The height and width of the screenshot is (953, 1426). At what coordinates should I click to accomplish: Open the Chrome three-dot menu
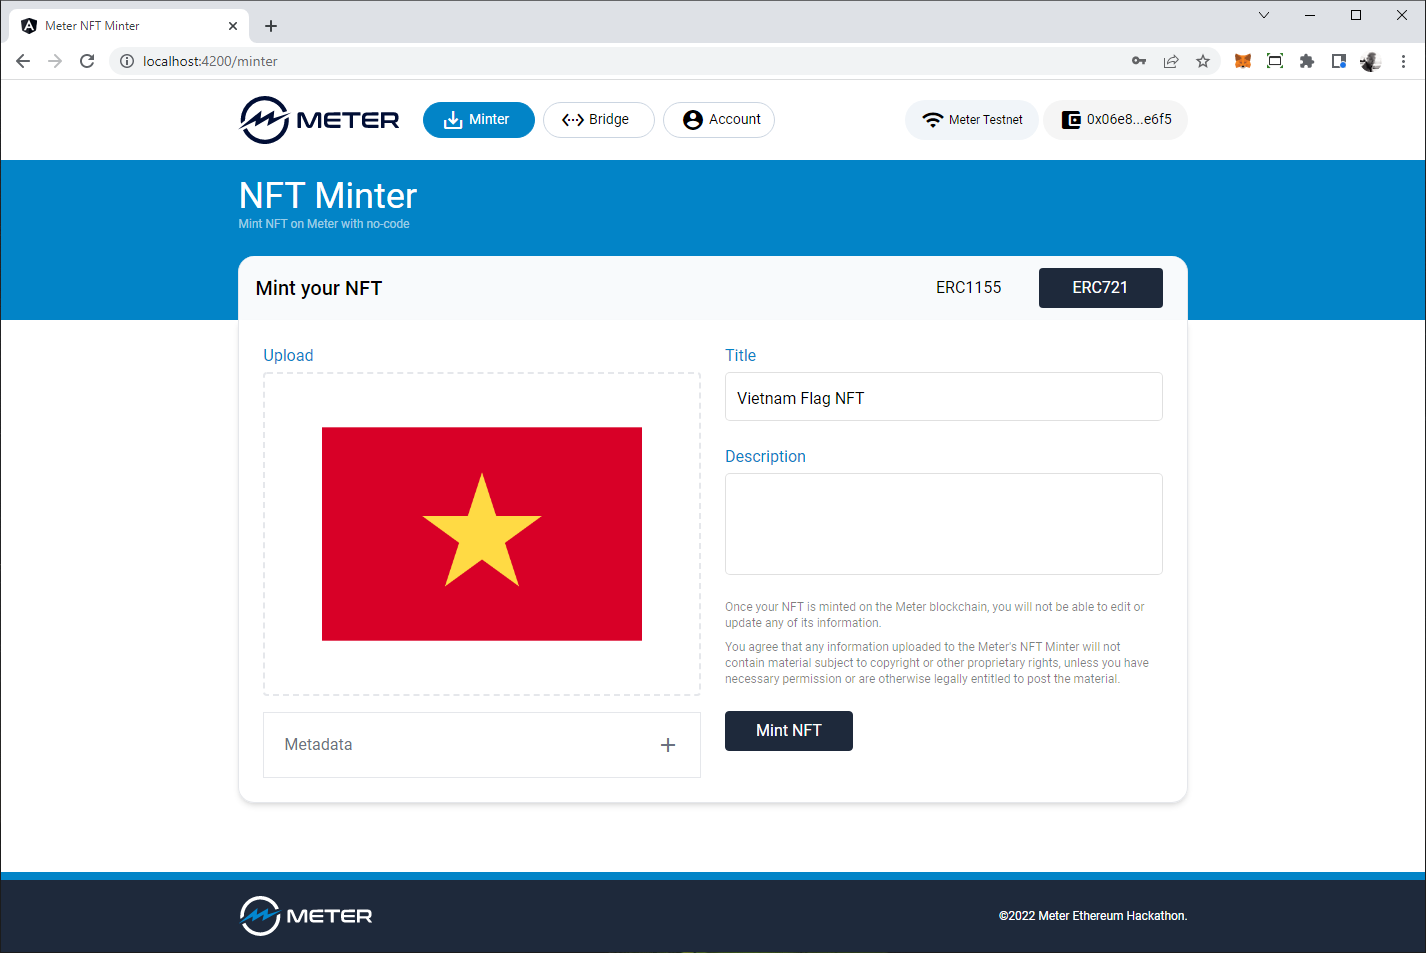coord(1403,61)
